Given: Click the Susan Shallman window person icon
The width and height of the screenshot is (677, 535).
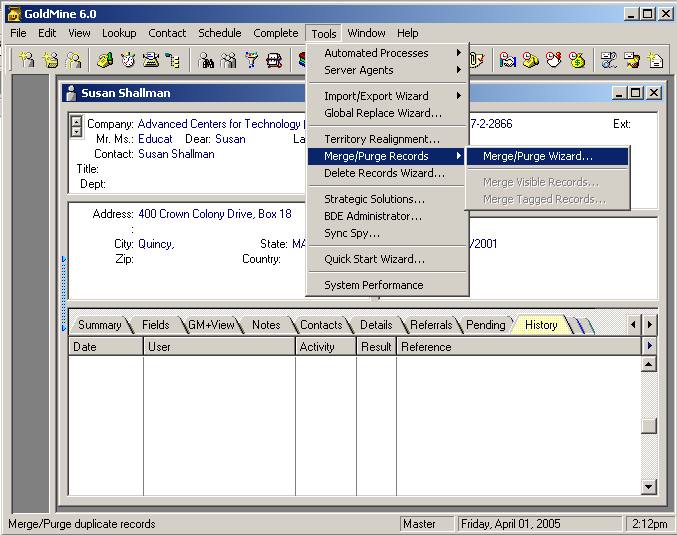Looking at the screenshot, I should pos(71,93).
